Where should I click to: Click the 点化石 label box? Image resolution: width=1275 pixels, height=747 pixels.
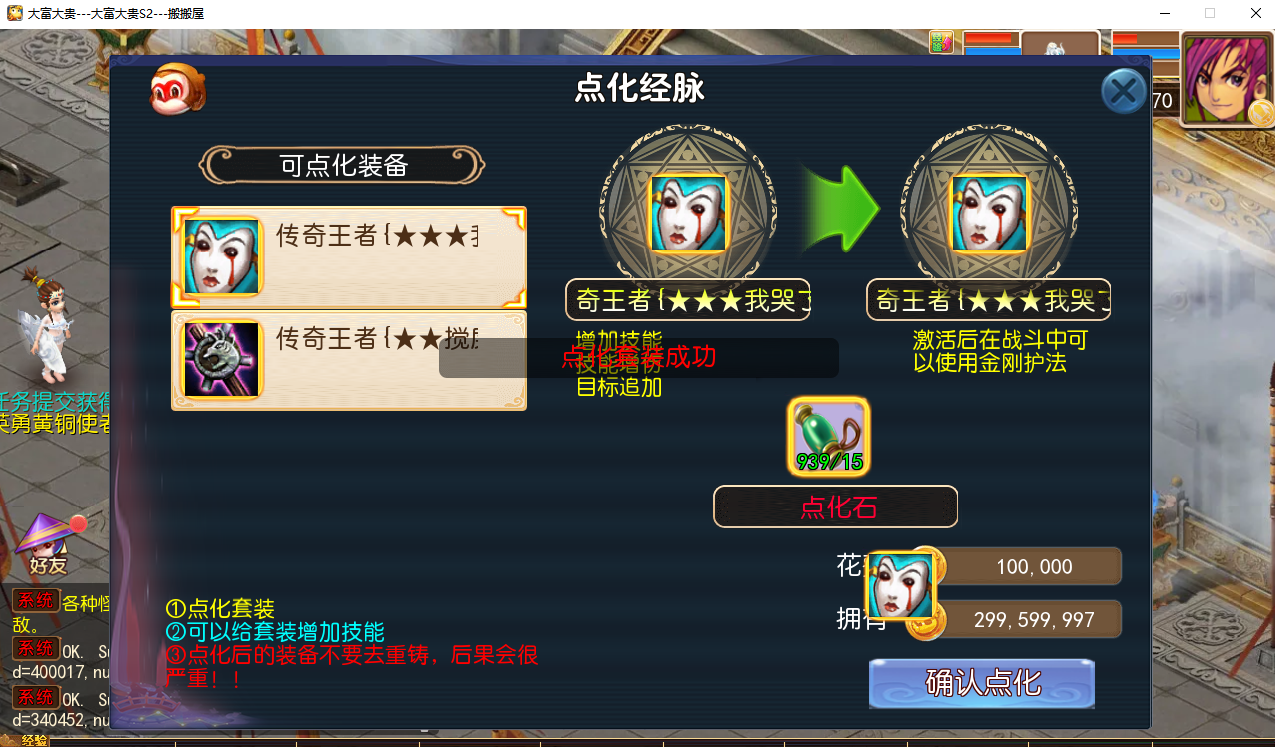pyautogui.click(x=835, y=507)
